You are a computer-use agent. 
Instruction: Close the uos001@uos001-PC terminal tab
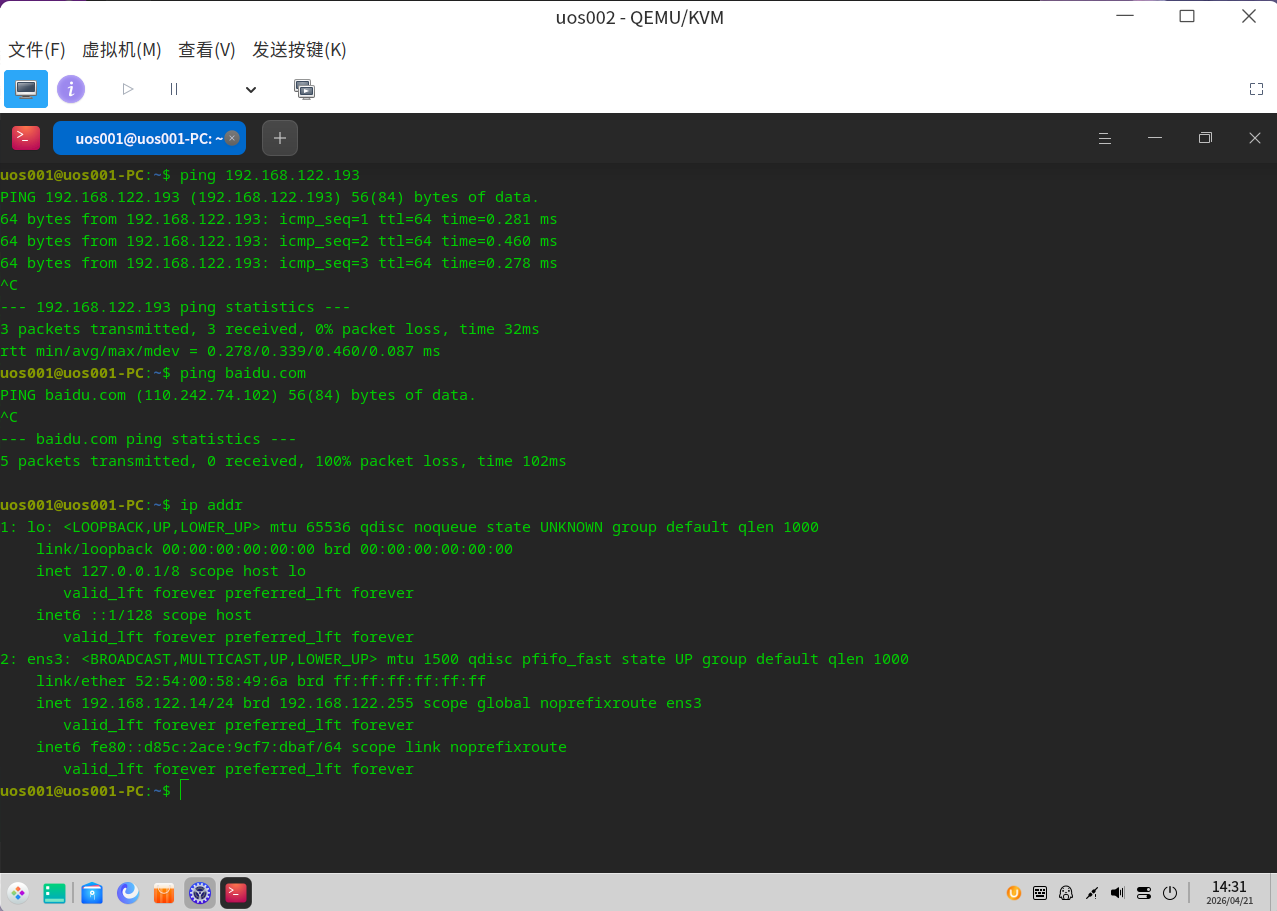(x=232, y=138)
